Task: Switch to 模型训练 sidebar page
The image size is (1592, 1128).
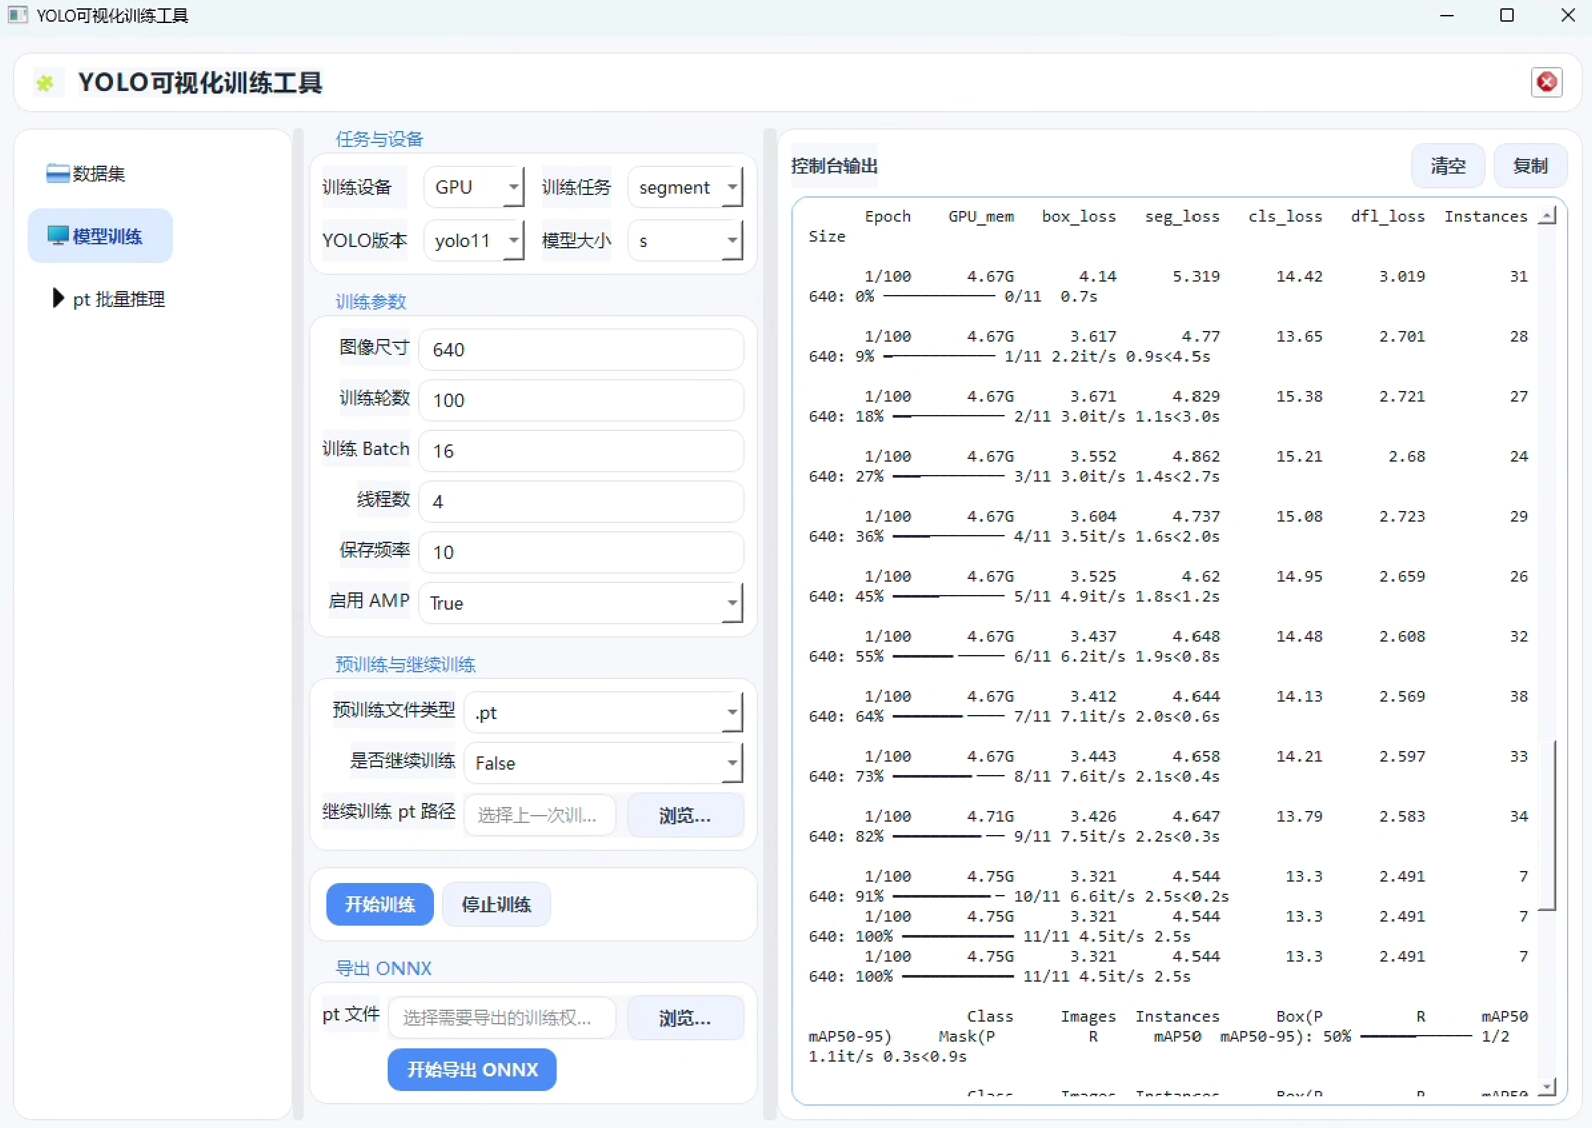Action: 100,236
